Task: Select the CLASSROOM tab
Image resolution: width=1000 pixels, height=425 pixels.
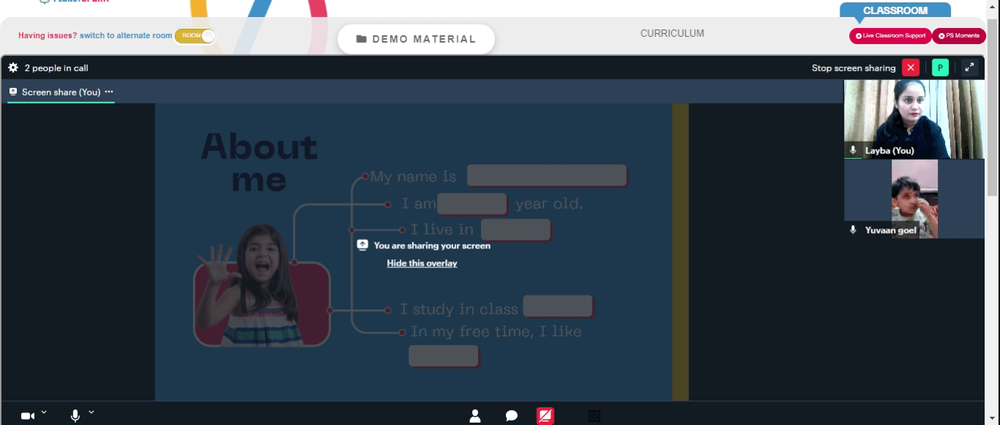Action: tap(895, 10)
